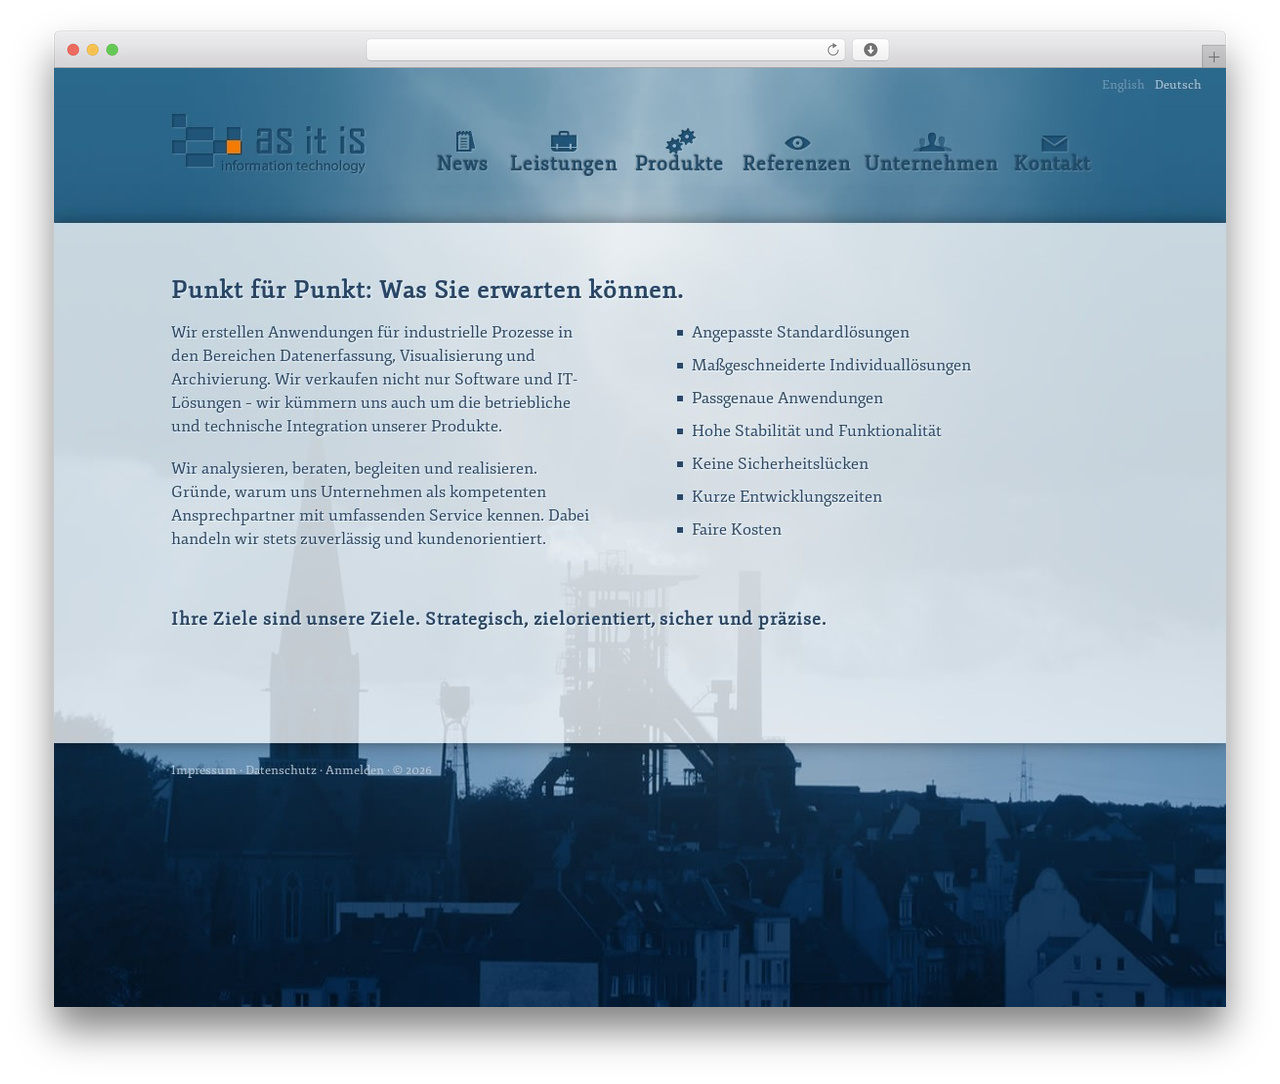Minimize the window with the yellow button
The width and height of the screenshot is (1280, 1084).
pyautogui.click(x=93, y=50)
